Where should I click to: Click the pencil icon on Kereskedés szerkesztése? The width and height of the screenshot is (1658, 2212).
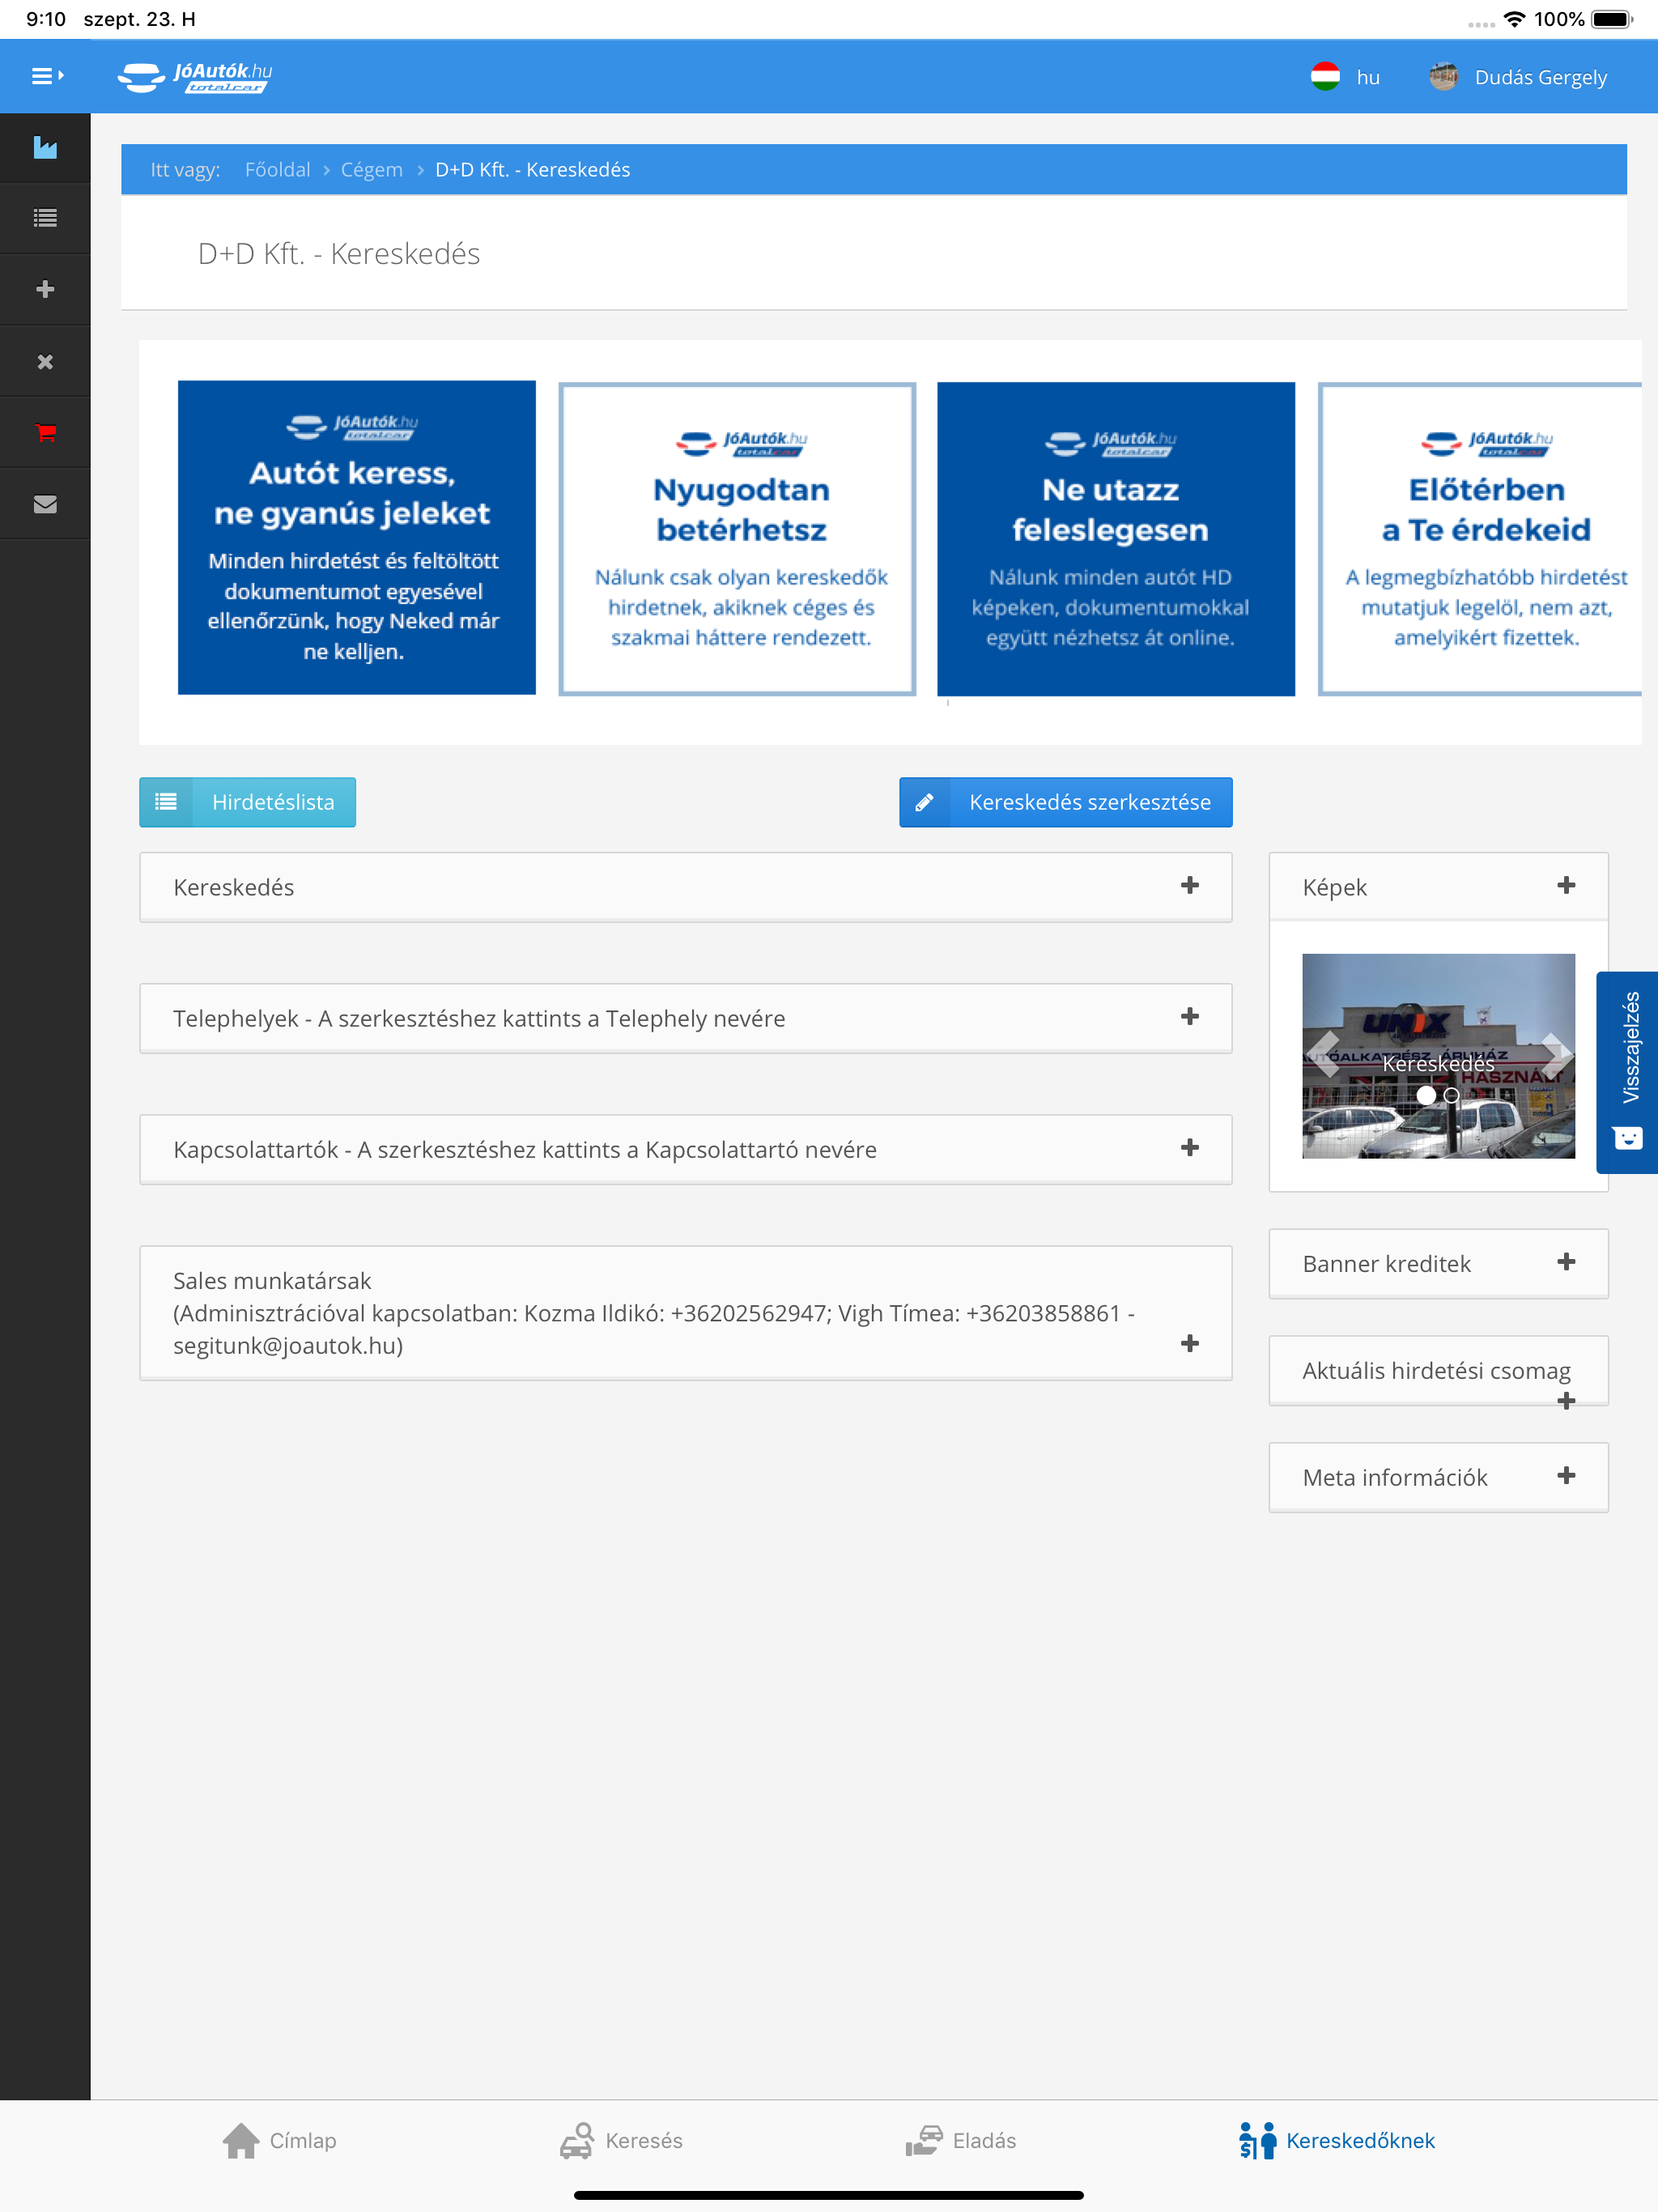coord(925,802)
